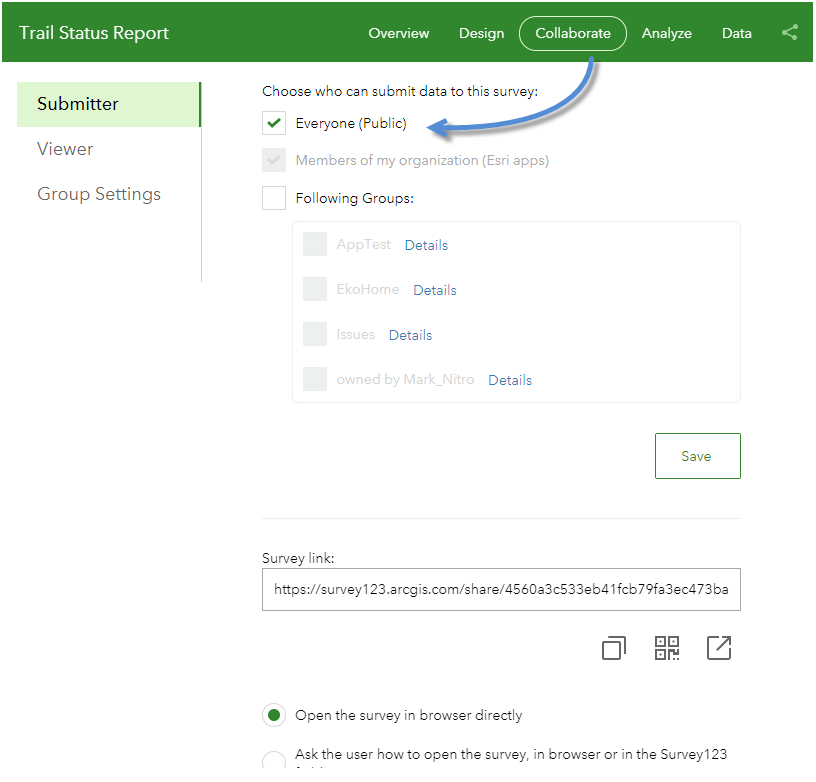Toggle Members of my organization checkbox
Viewport: 816px width, 782px height.
point(274,160)
